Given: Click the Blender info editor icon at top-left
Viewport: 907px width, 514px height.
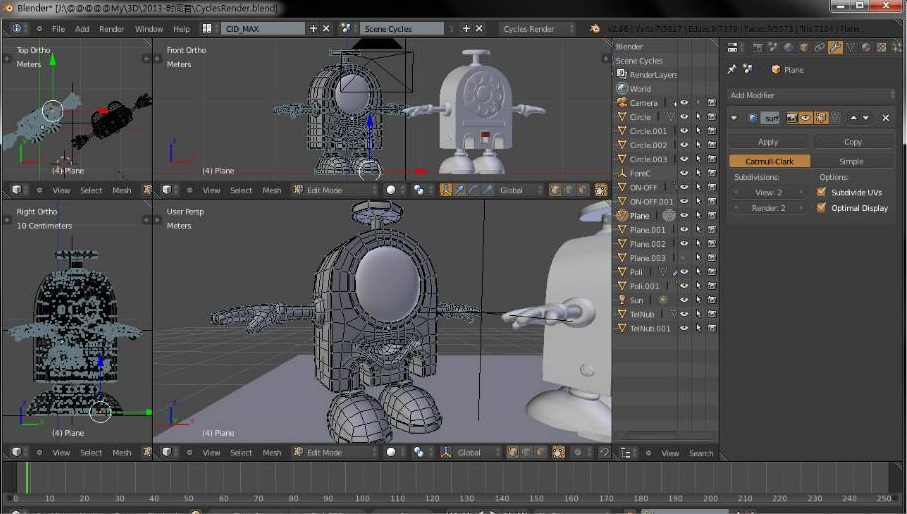Looking at the screenshot, I should pyautogui.click(x=17, y=29).
